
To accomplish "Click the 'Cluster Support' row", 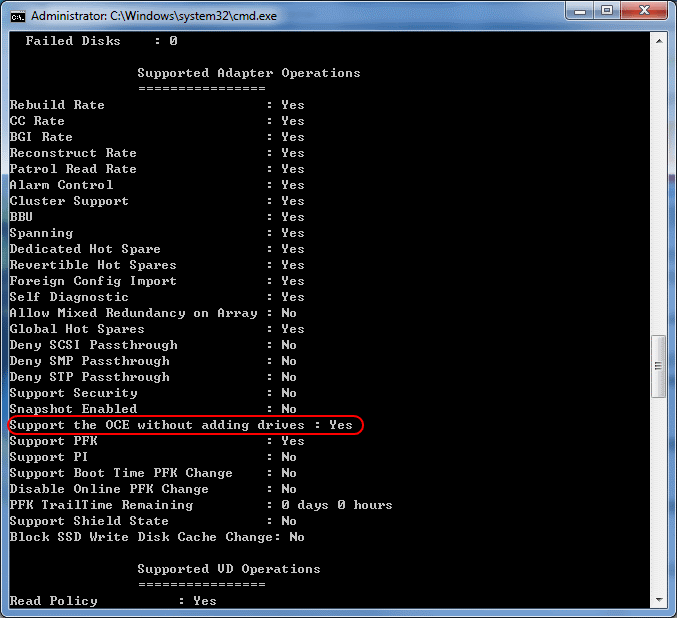I will point(157,201).
